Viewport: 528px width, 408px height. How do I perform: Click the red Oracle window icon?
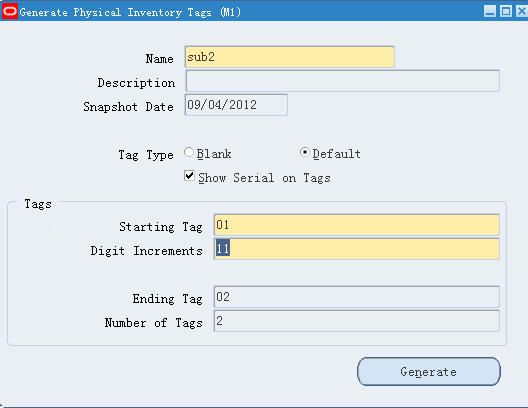tap(10, 12)
